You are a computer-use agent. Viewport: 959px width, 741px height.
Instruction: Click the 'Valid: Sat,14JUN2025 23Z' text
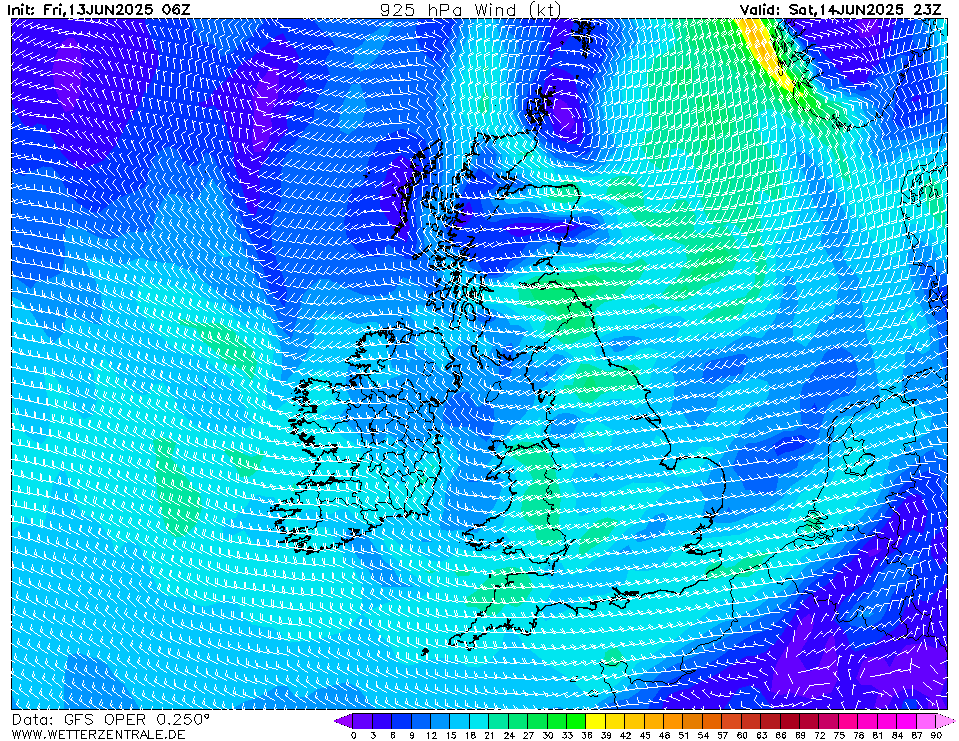[x=840, y=9]
